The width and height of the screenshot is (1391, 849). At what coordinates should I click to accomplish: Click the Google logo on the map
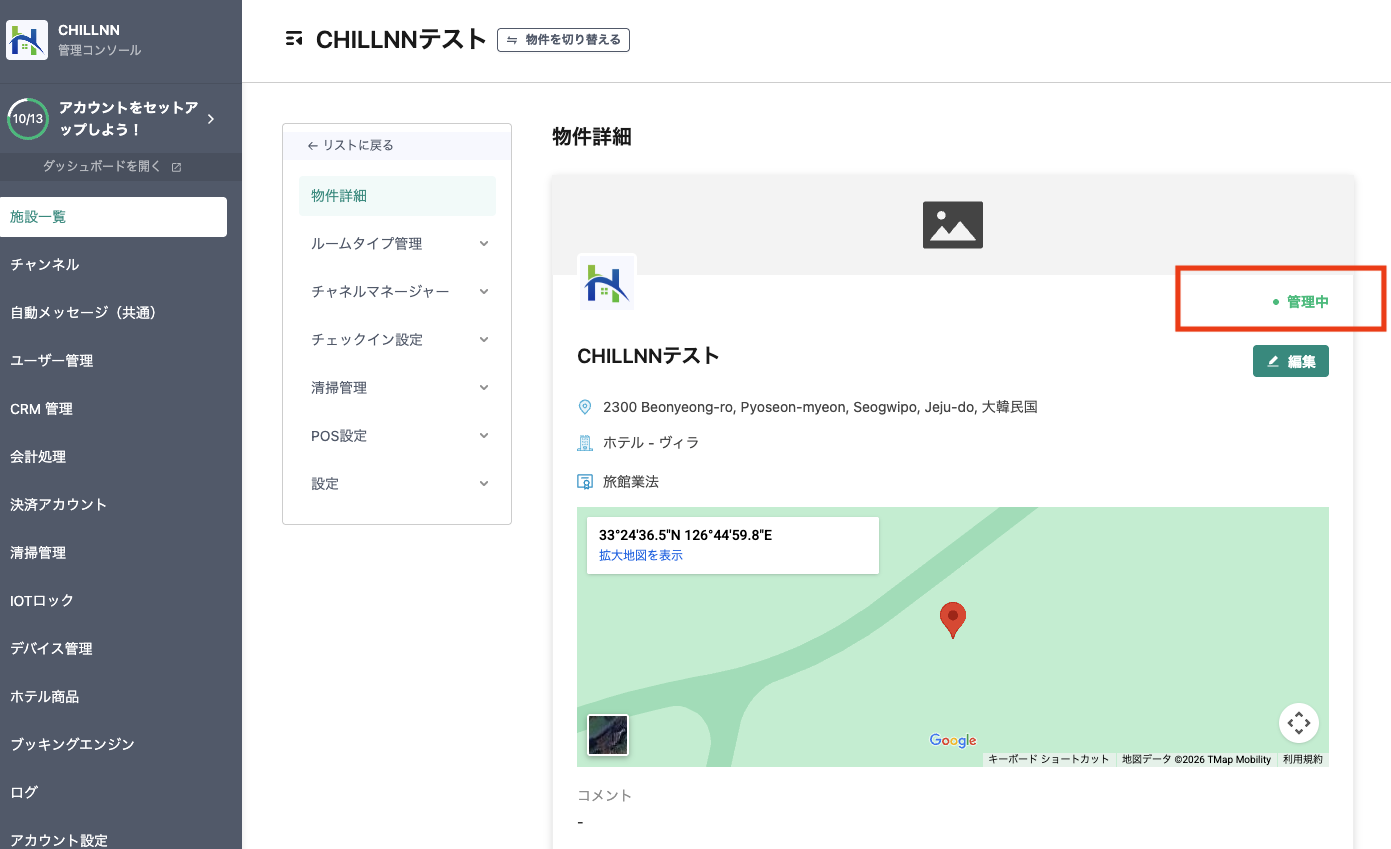[x=953, y=741]
